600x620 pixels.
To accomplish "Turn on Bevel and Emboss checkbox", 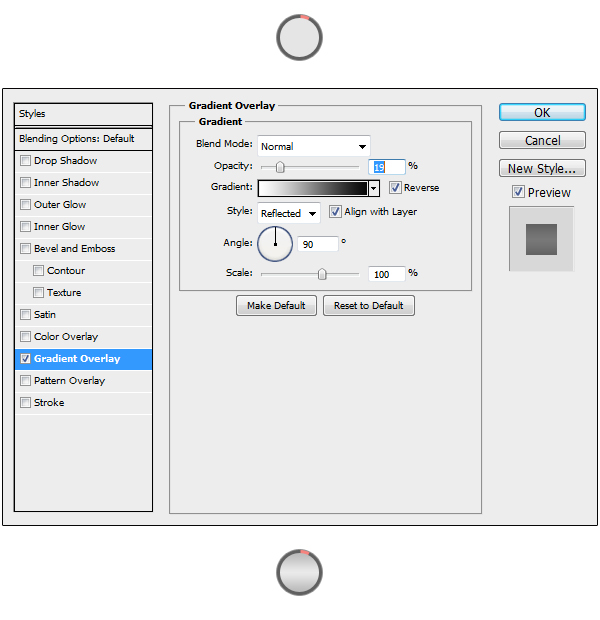I will tap(25, 249).
